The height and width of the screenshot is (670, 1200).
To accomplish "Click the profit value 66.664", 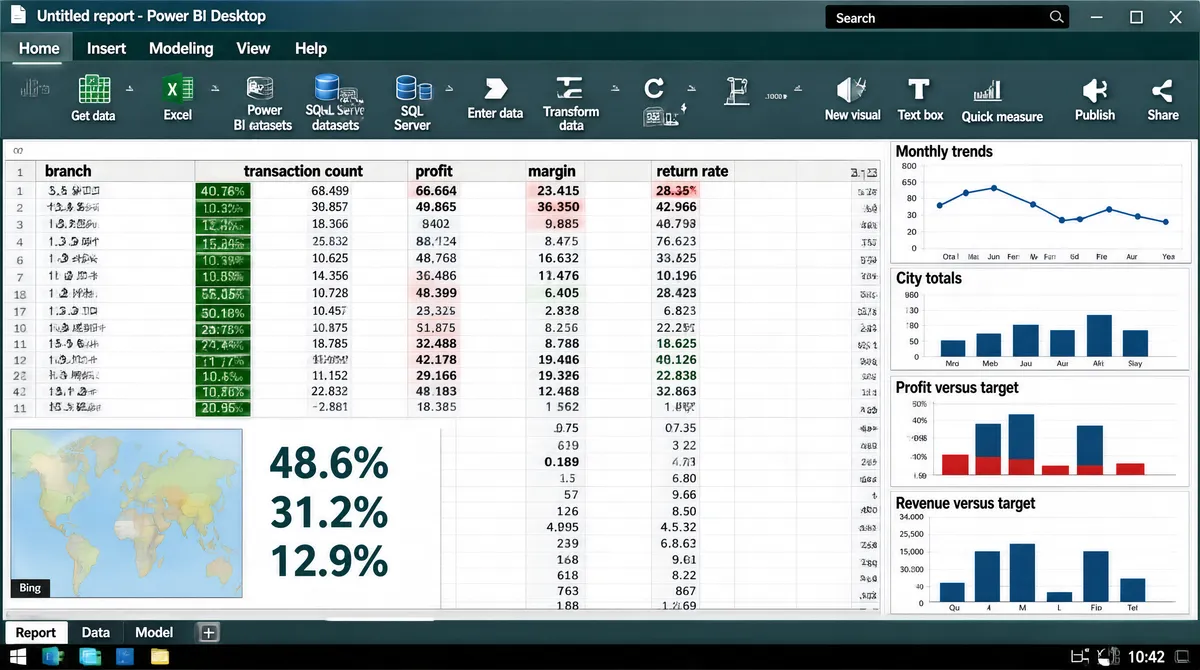I will [x=436, y=190].
